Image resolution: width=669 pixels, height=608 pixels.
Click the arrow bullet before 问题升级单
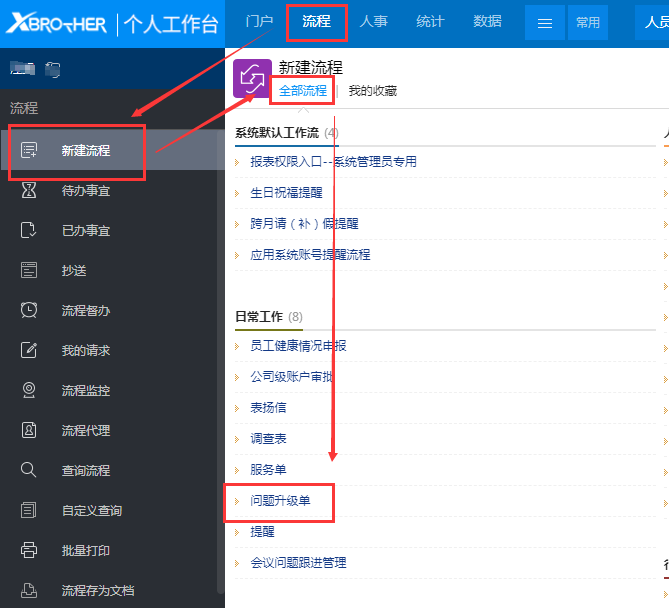[237, 501]
